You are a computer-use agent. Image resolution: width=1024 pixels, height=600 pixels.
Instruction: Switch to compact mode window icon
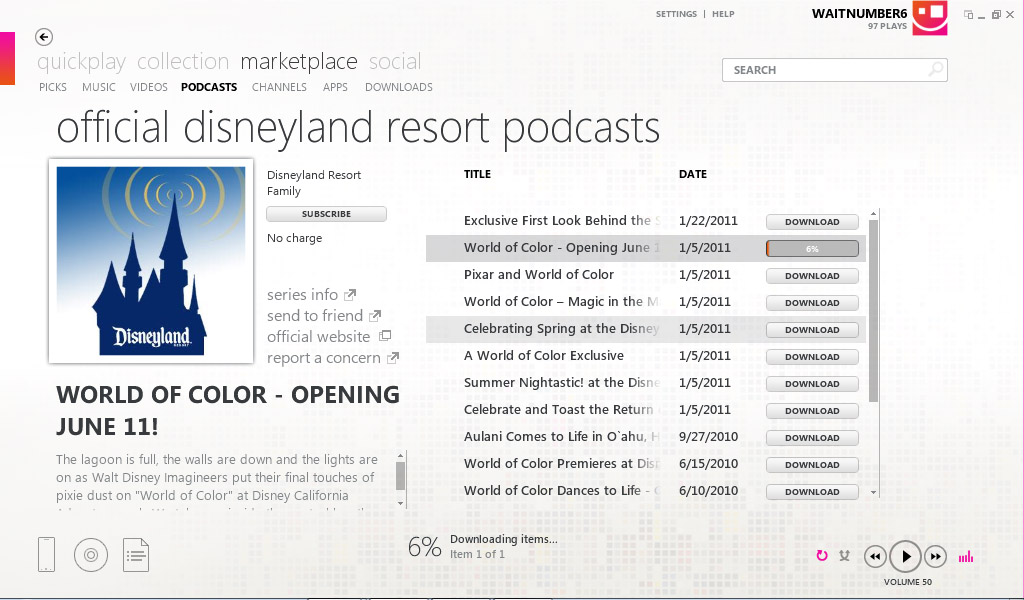click(968, 14)
